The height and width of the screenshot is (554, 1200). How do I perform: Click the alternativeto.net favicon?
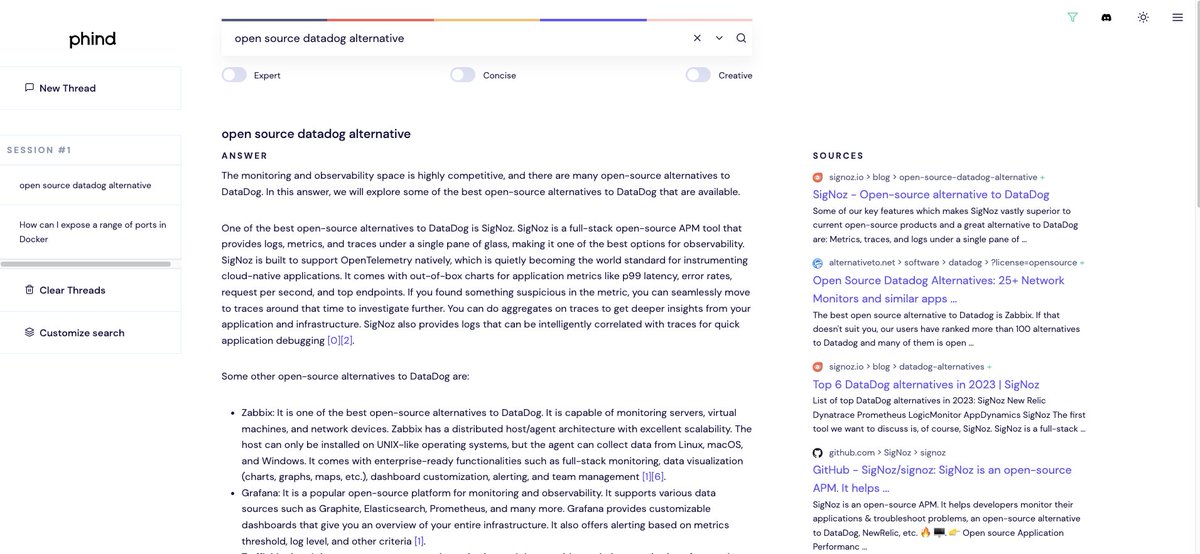pyautogui.click(x=818, y=263)
